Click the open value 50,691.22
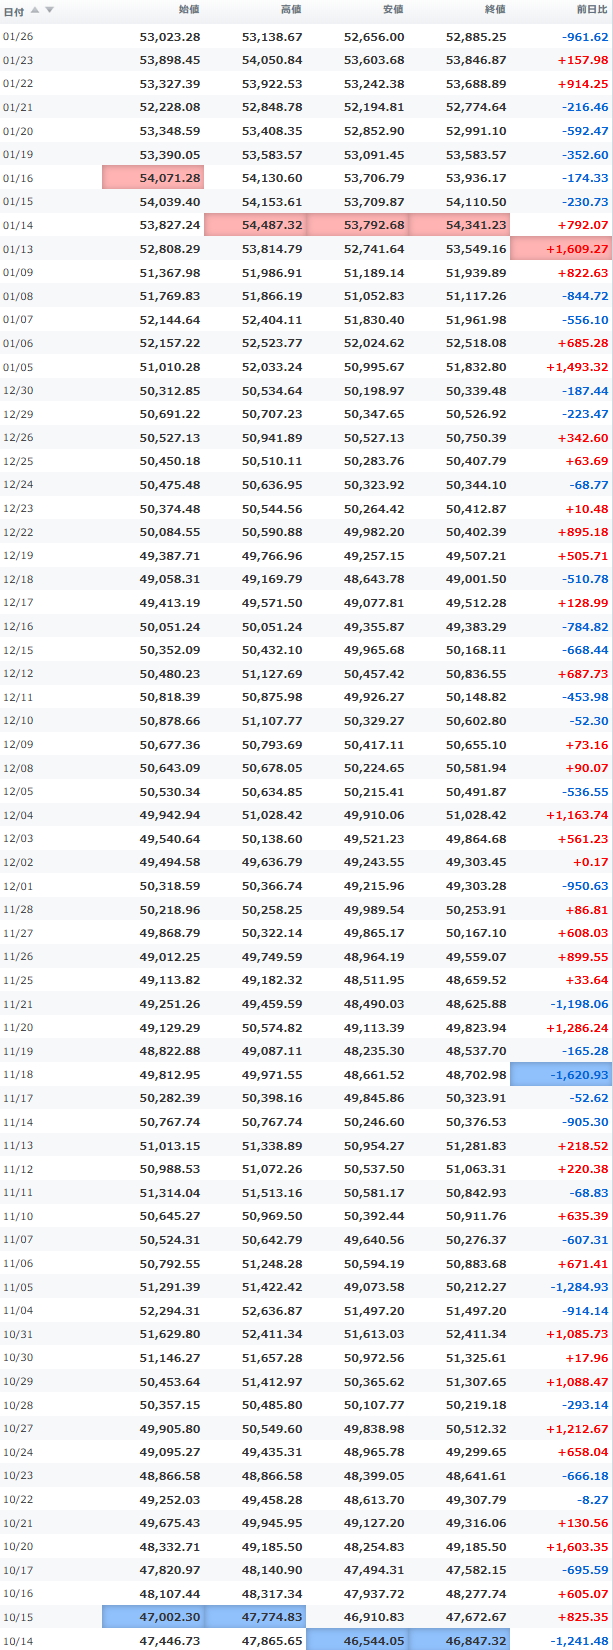 (170, 414)
